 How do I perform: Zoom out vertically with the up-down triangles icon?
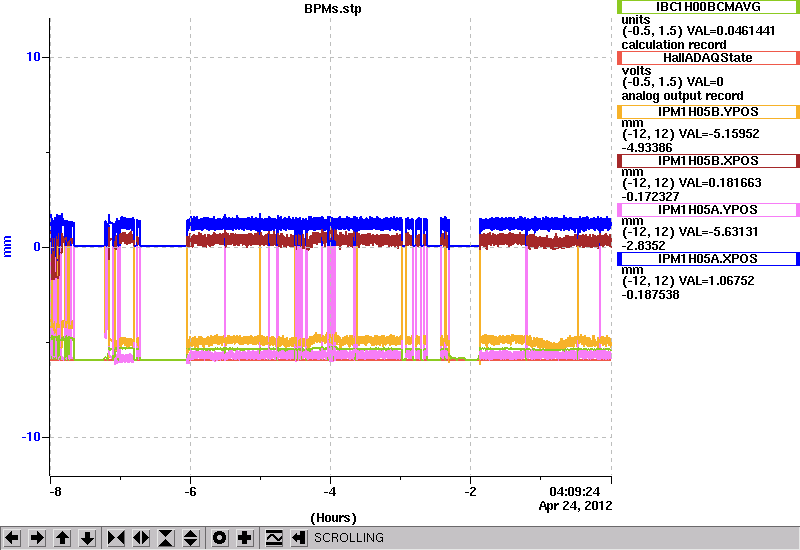click(x=191, y=538)
